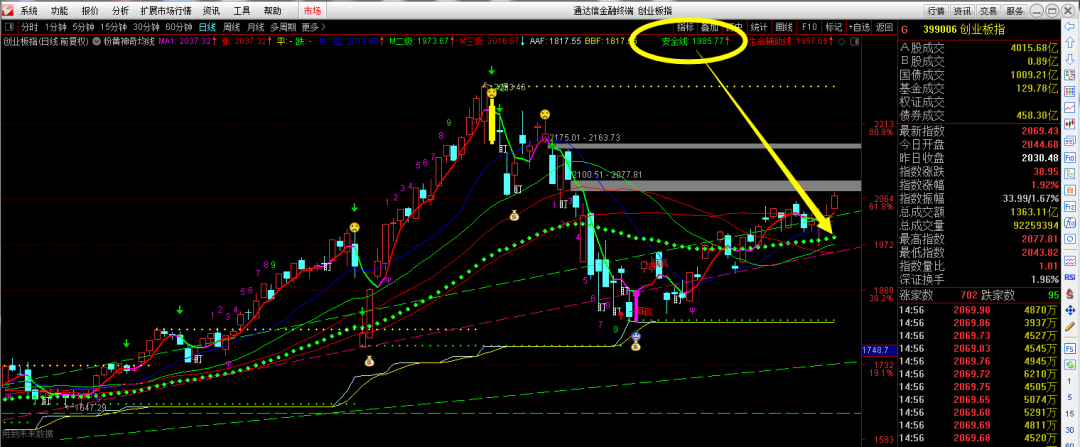Open the 多周期 multi-period view
This screenshot has height=447, width=1080.
[x=283, y=27]
